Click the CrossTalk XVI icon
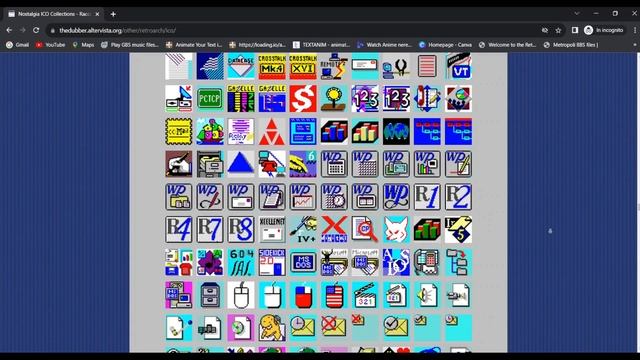 [303, 66]
